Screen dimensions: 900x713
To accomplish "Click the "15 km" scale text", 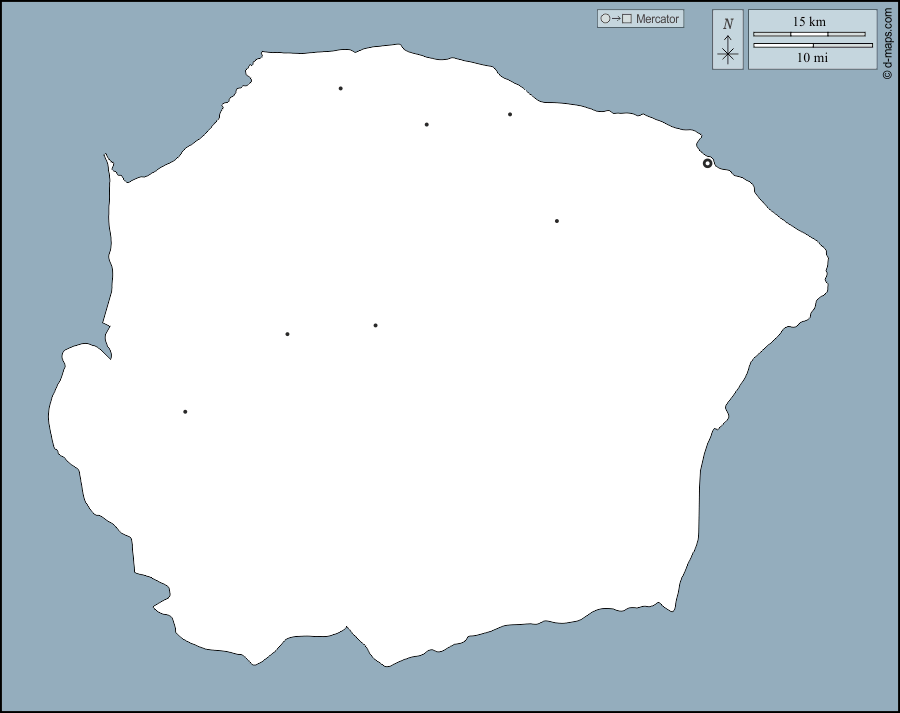I will pyautogui.click(x=809, y=22).
